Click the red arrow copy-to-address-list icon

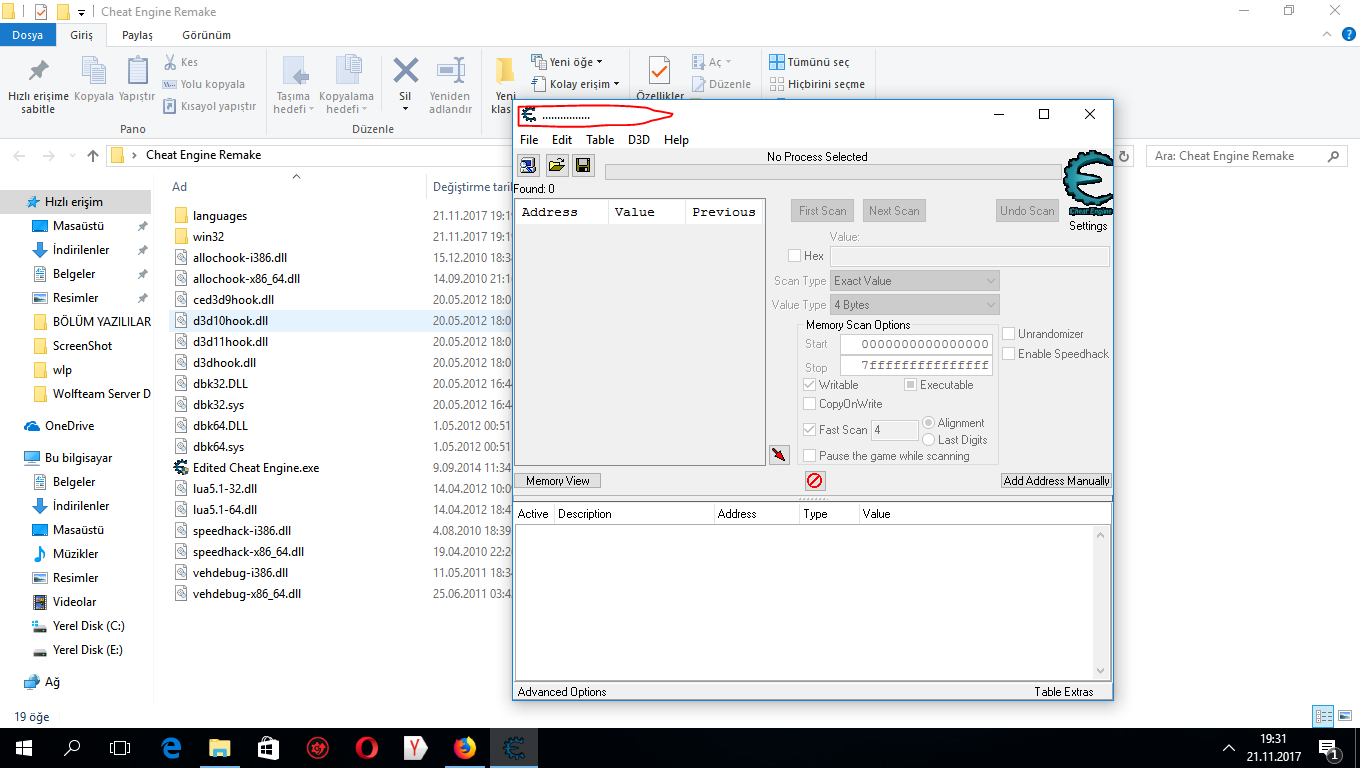779,455
